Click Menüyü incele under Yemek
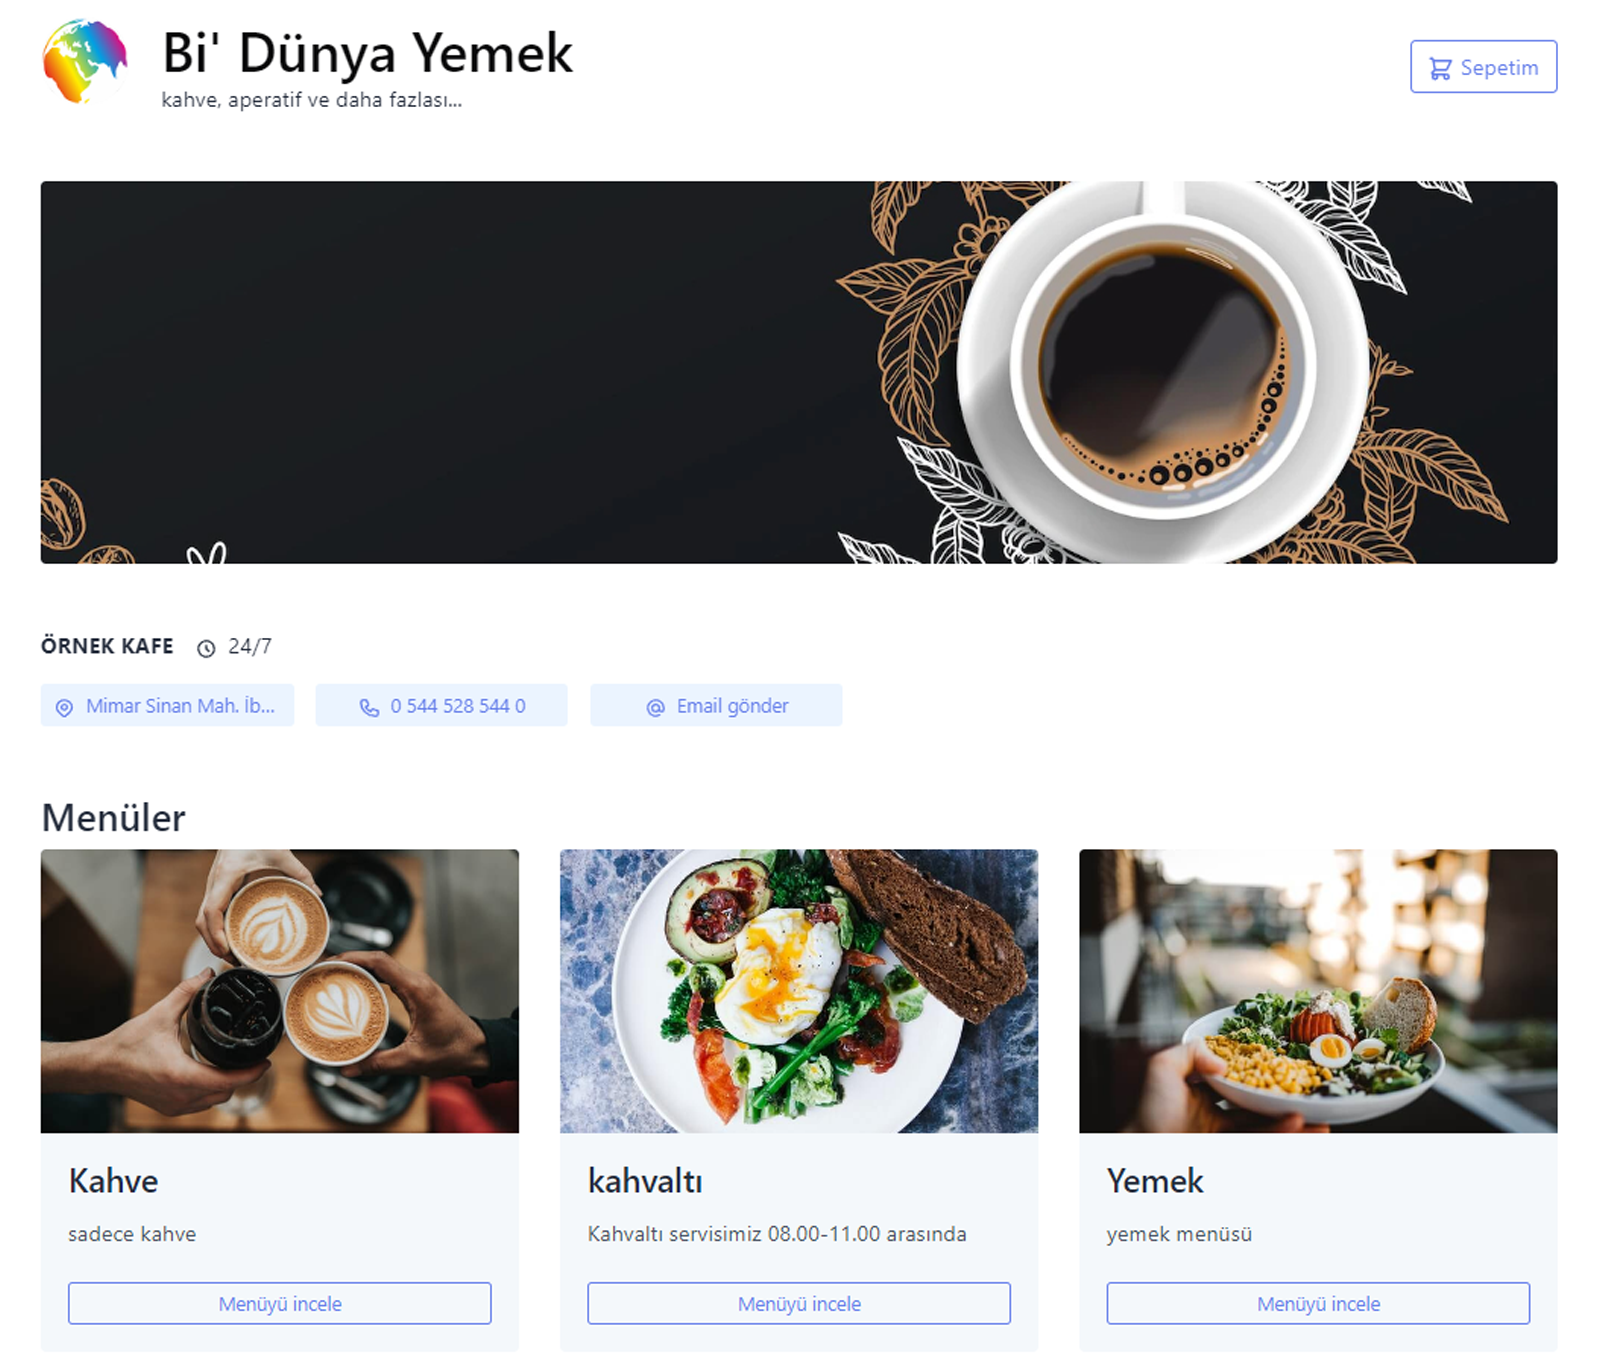1600x1364 pixels. point(1318,1303)
